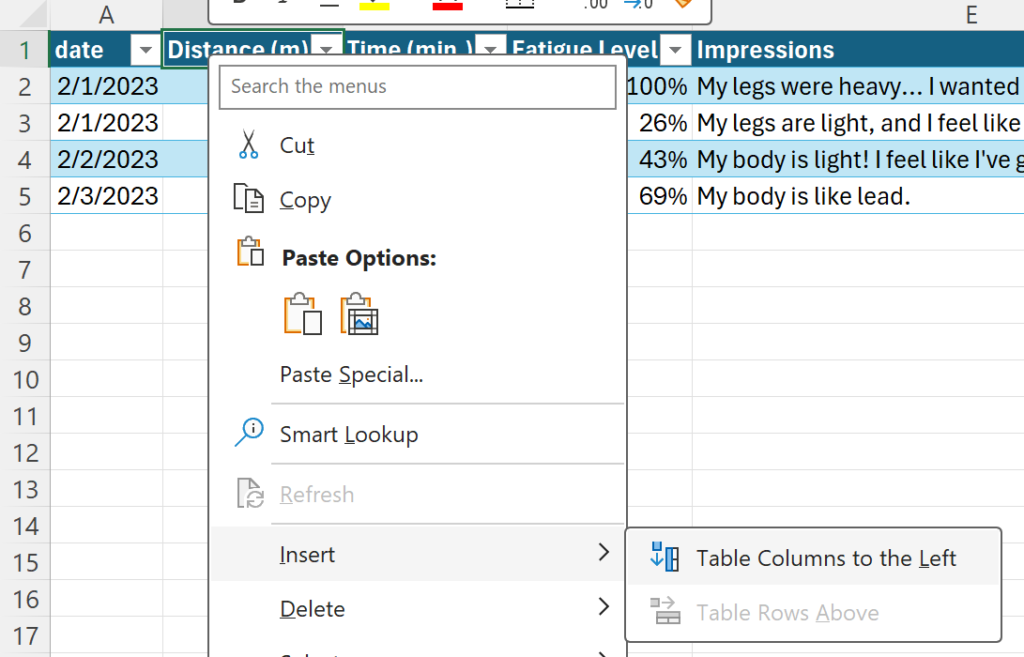1024x657 pixels.
Task: Select the greyed-out Refresh entry
Action: [418, 494]
